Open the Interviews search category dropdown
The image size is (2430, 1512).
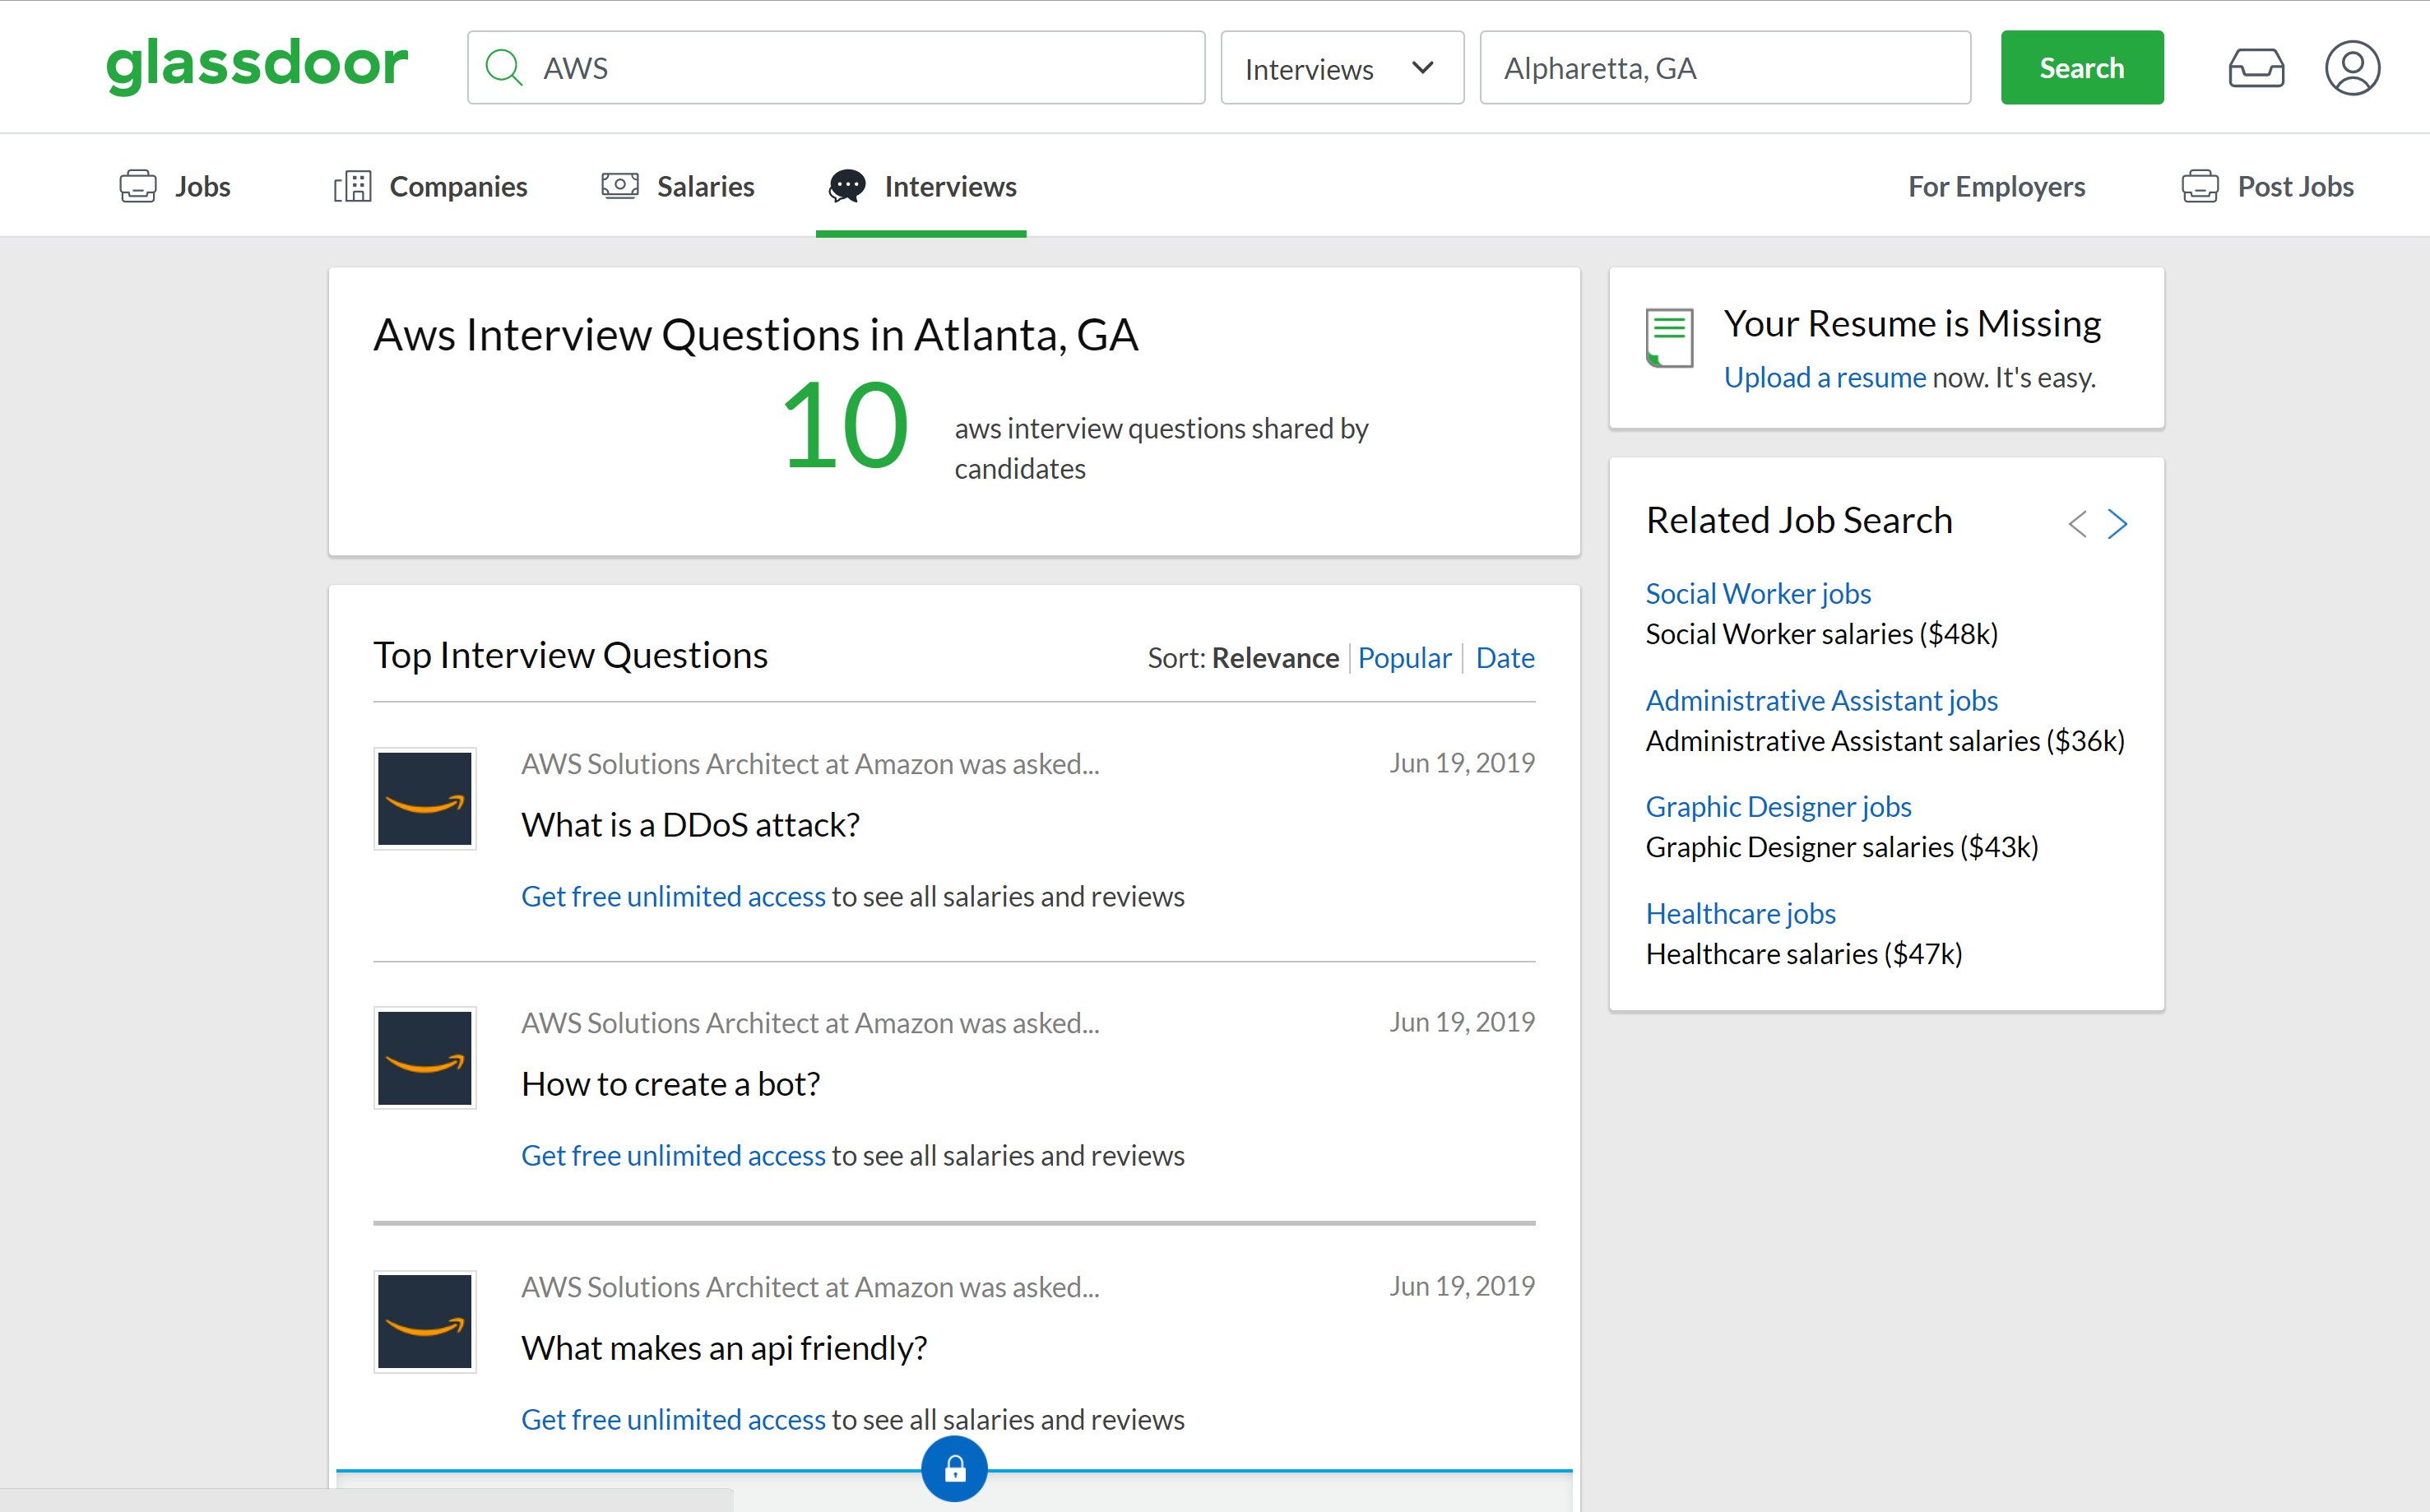coord(1342,67)
